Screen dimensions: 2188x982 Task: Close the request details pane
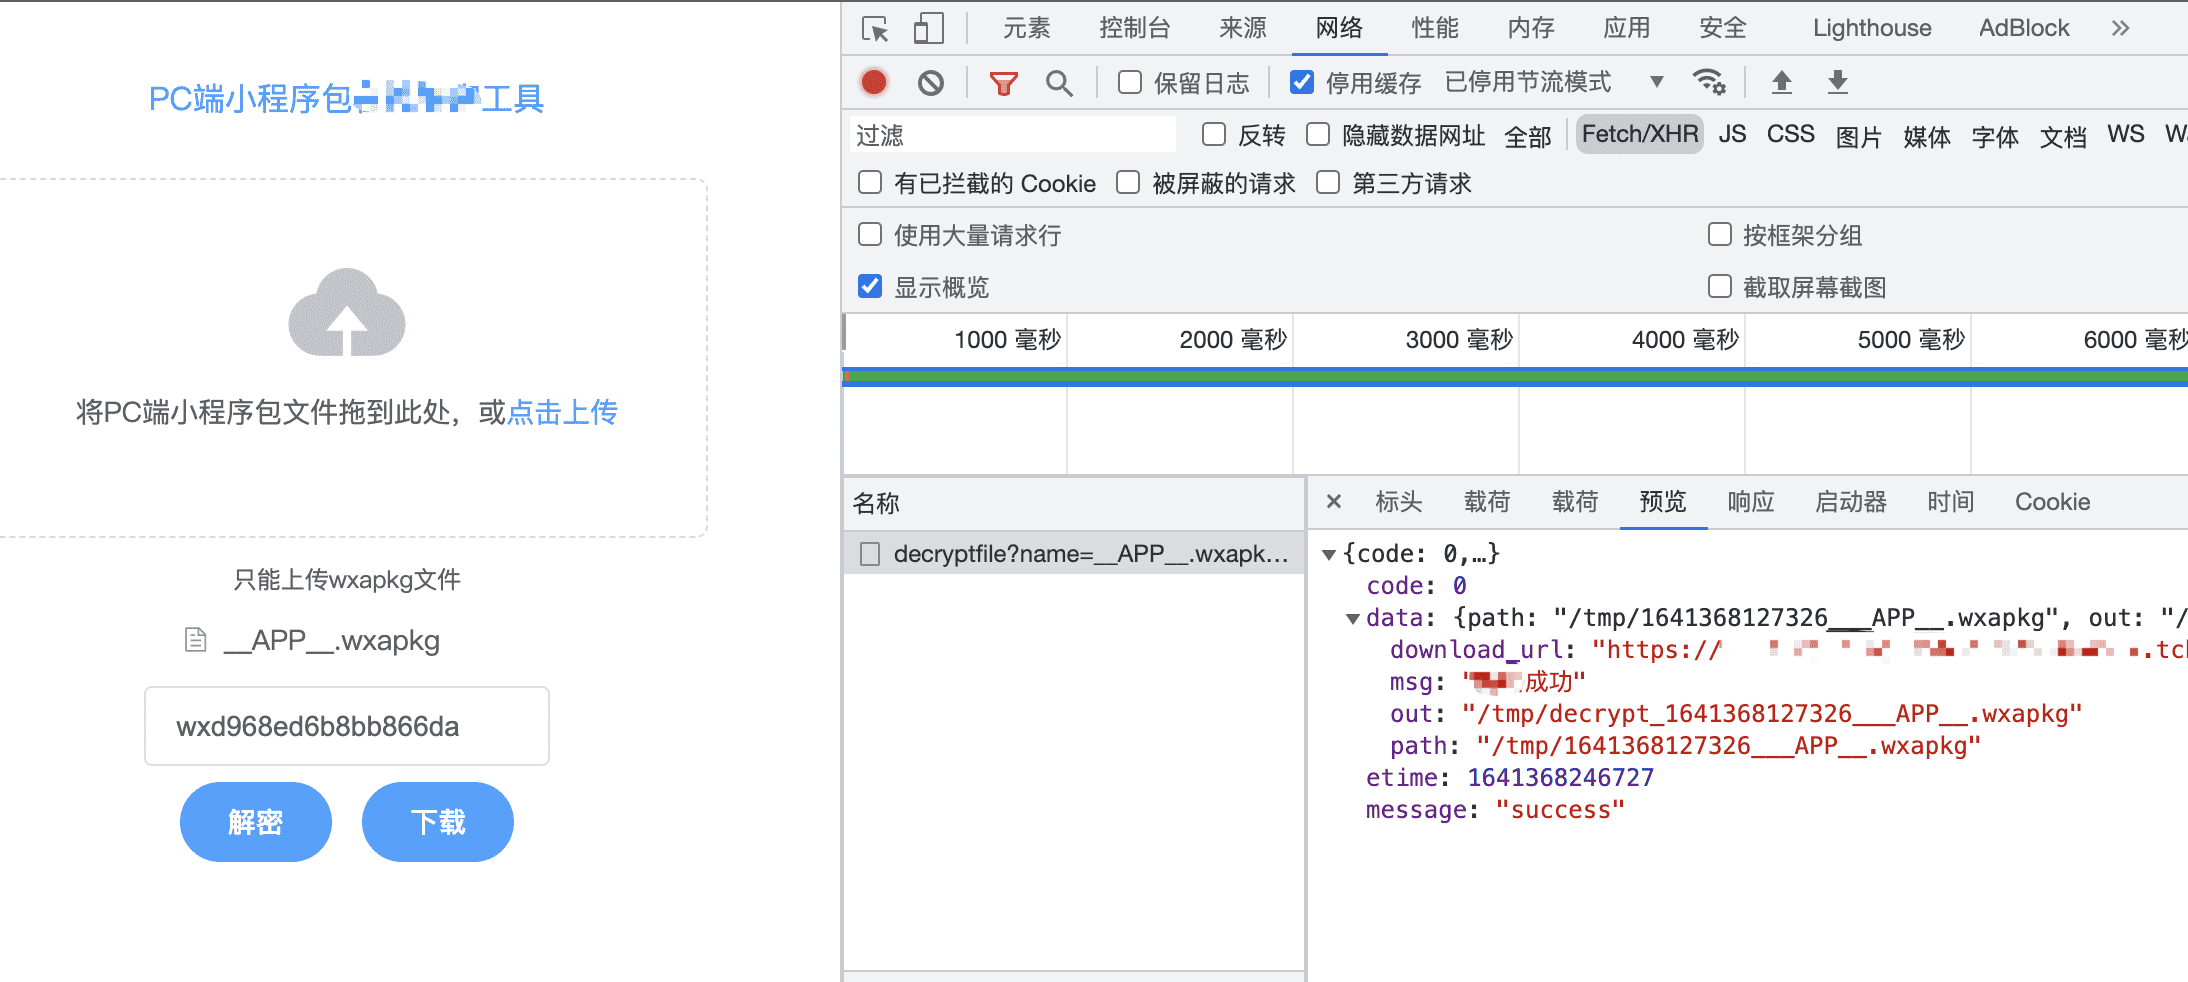point(1334,501)
